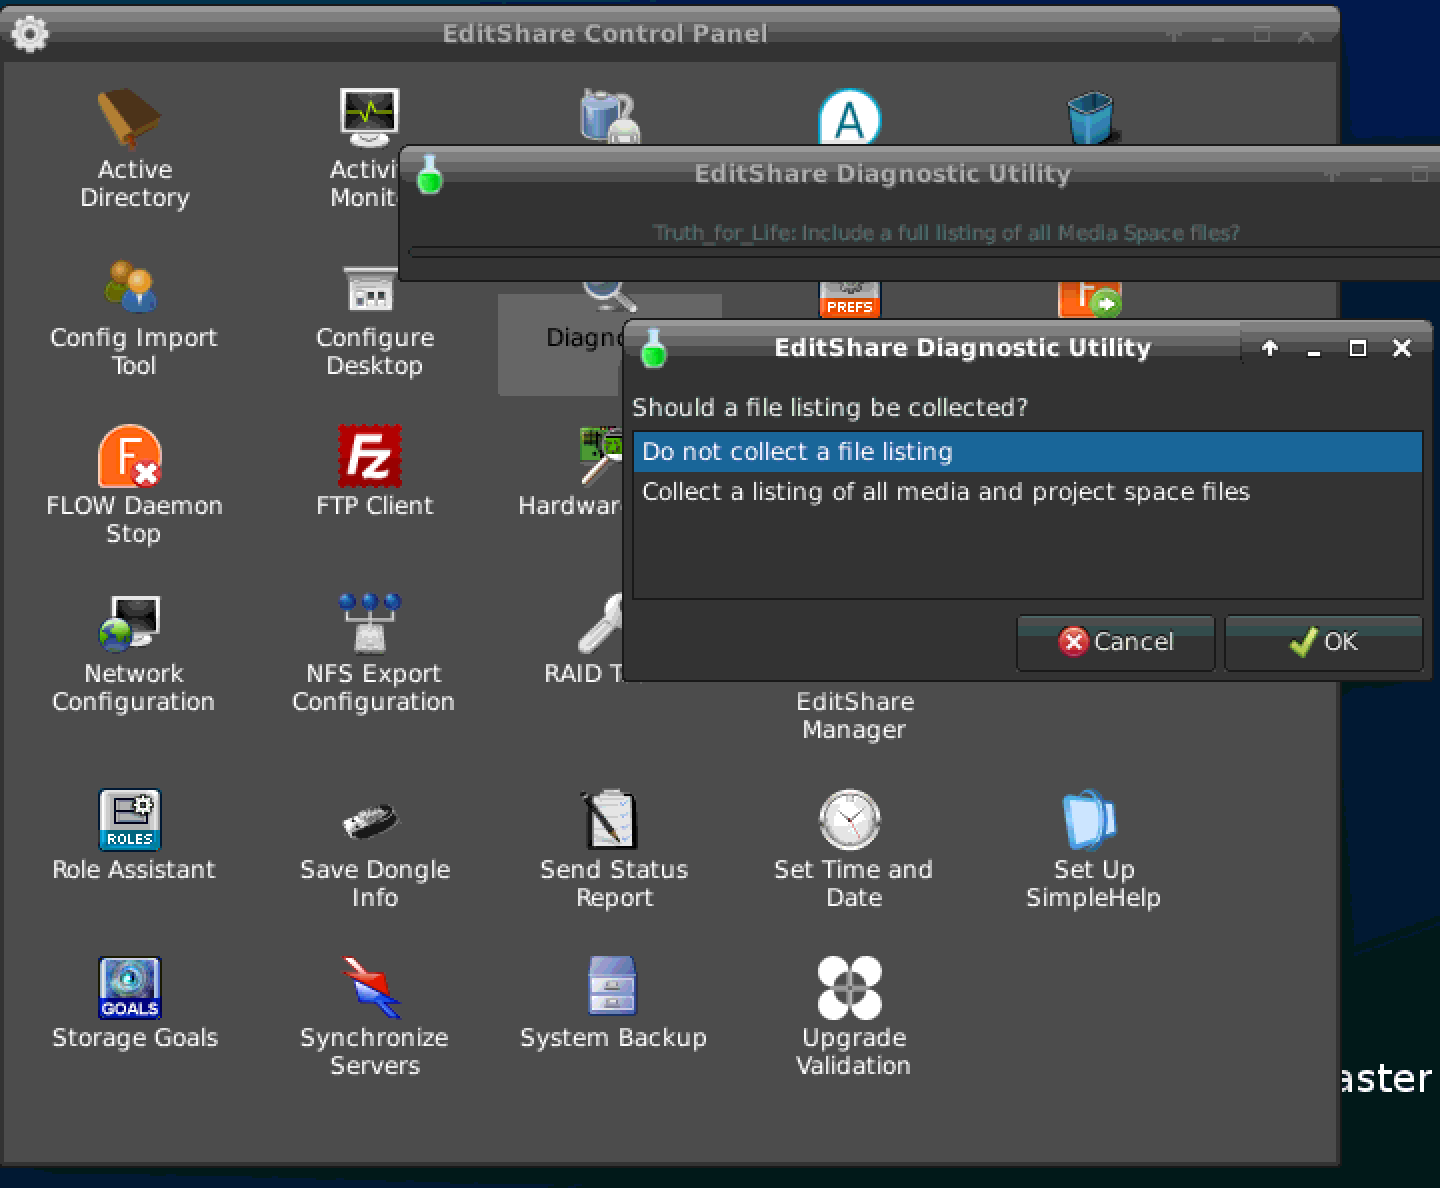Open the NFS Export Configuration icon
This screenshot has height=1188, width=1440.
coord(369,623)
